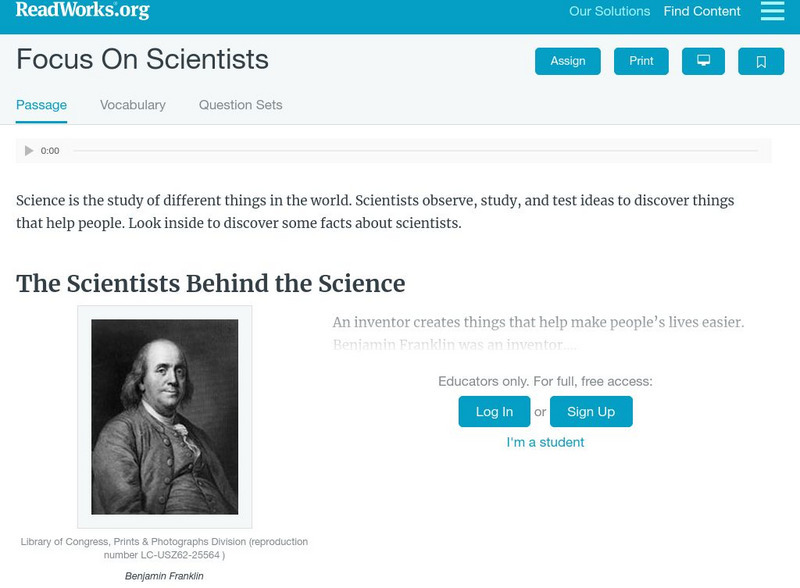Click the projector display mode icon
The width and height of the screenshot is (800, 588).
tap(703, 61)
